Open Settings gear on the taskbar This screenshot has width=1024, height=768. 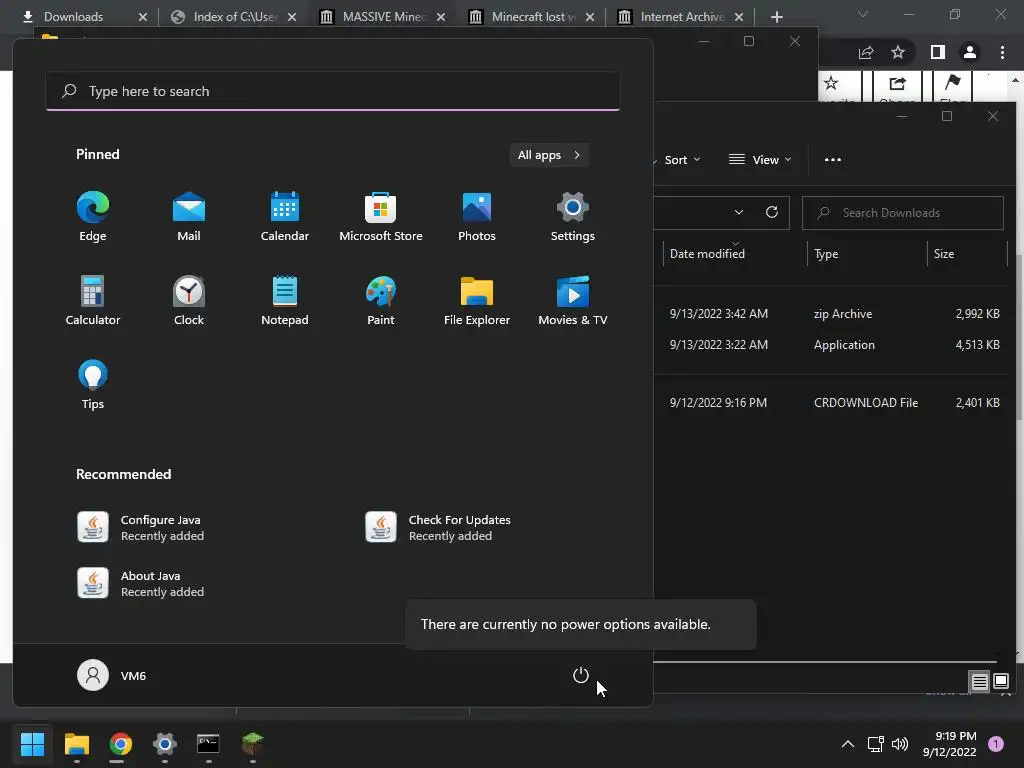click(x=165, y=743)
